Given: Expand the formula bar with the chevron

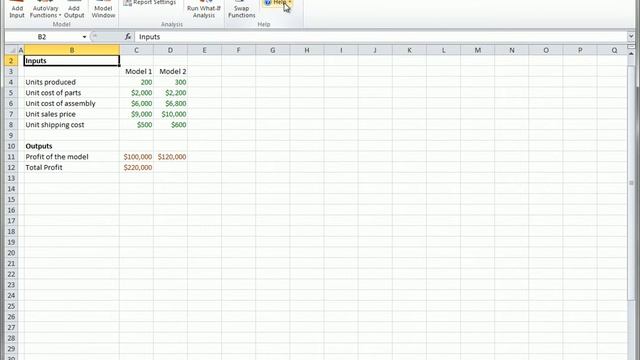Looking at the screenshot, I should point(631,36).
